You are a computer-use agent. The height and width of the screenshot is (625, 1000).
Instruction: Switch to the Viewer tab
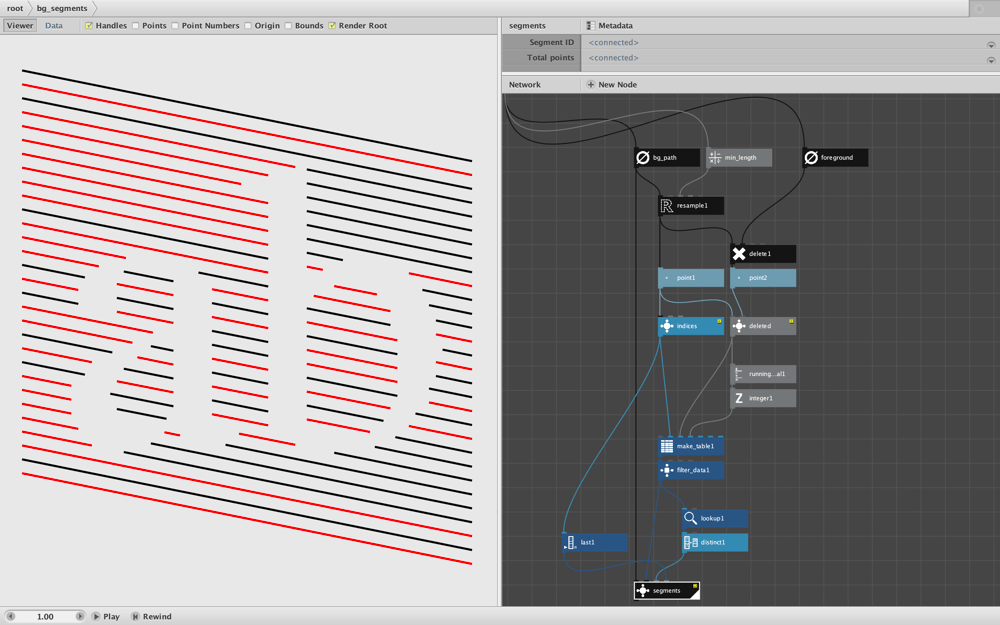pyautogui.click(x=20, y=26)
